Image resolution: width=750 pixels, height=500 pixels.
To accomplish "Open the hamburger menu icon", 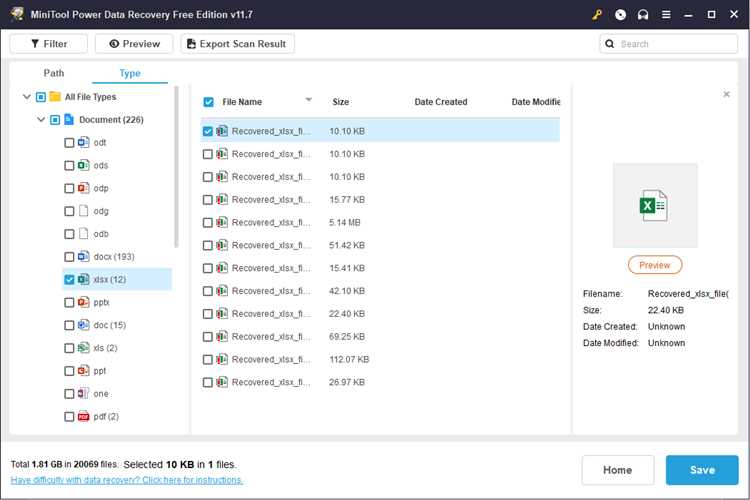I will pos(666,15).
